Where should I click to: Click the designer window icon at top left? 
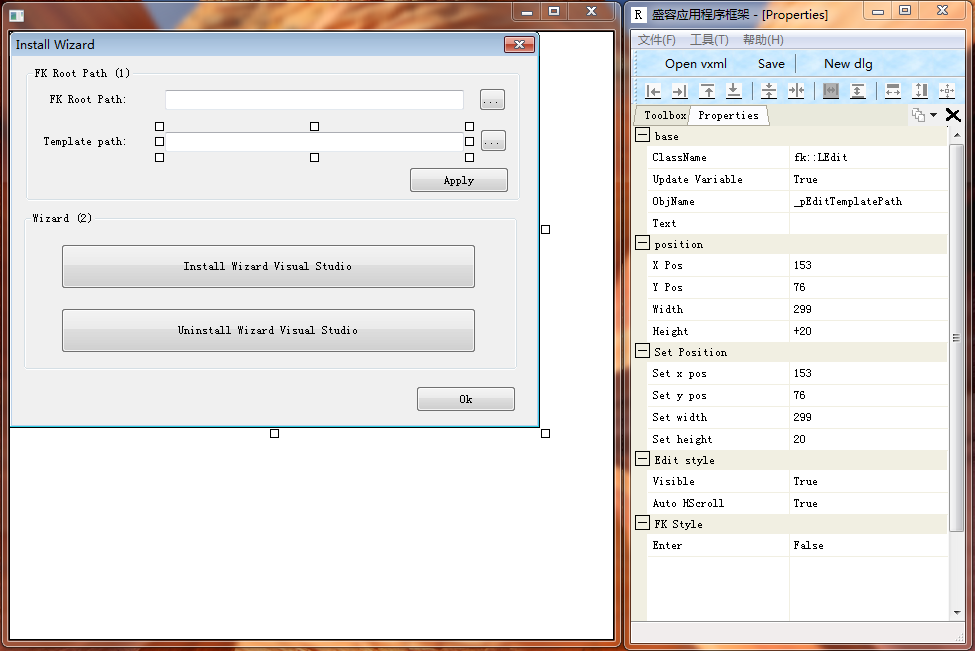point(17,15)
